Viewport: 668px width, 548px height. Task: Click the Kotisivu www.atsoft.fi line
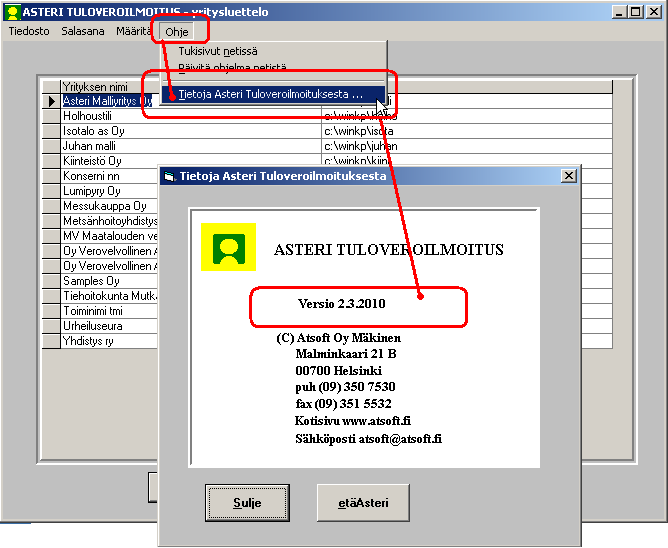pyautogui.click(x=353, y=421)
